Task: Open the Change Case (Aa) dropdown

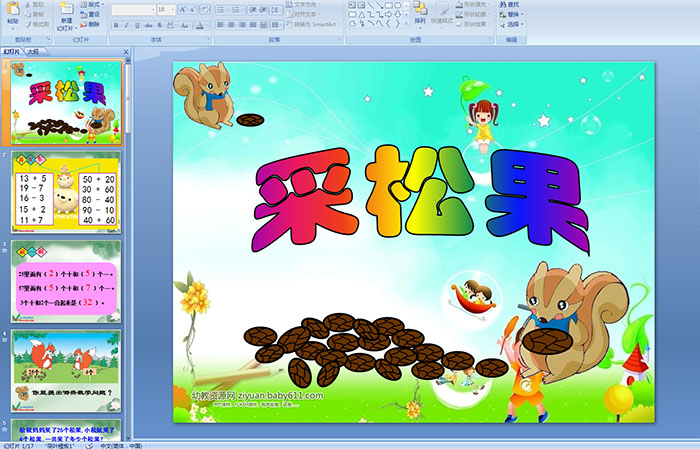Action: pos(185,25)
